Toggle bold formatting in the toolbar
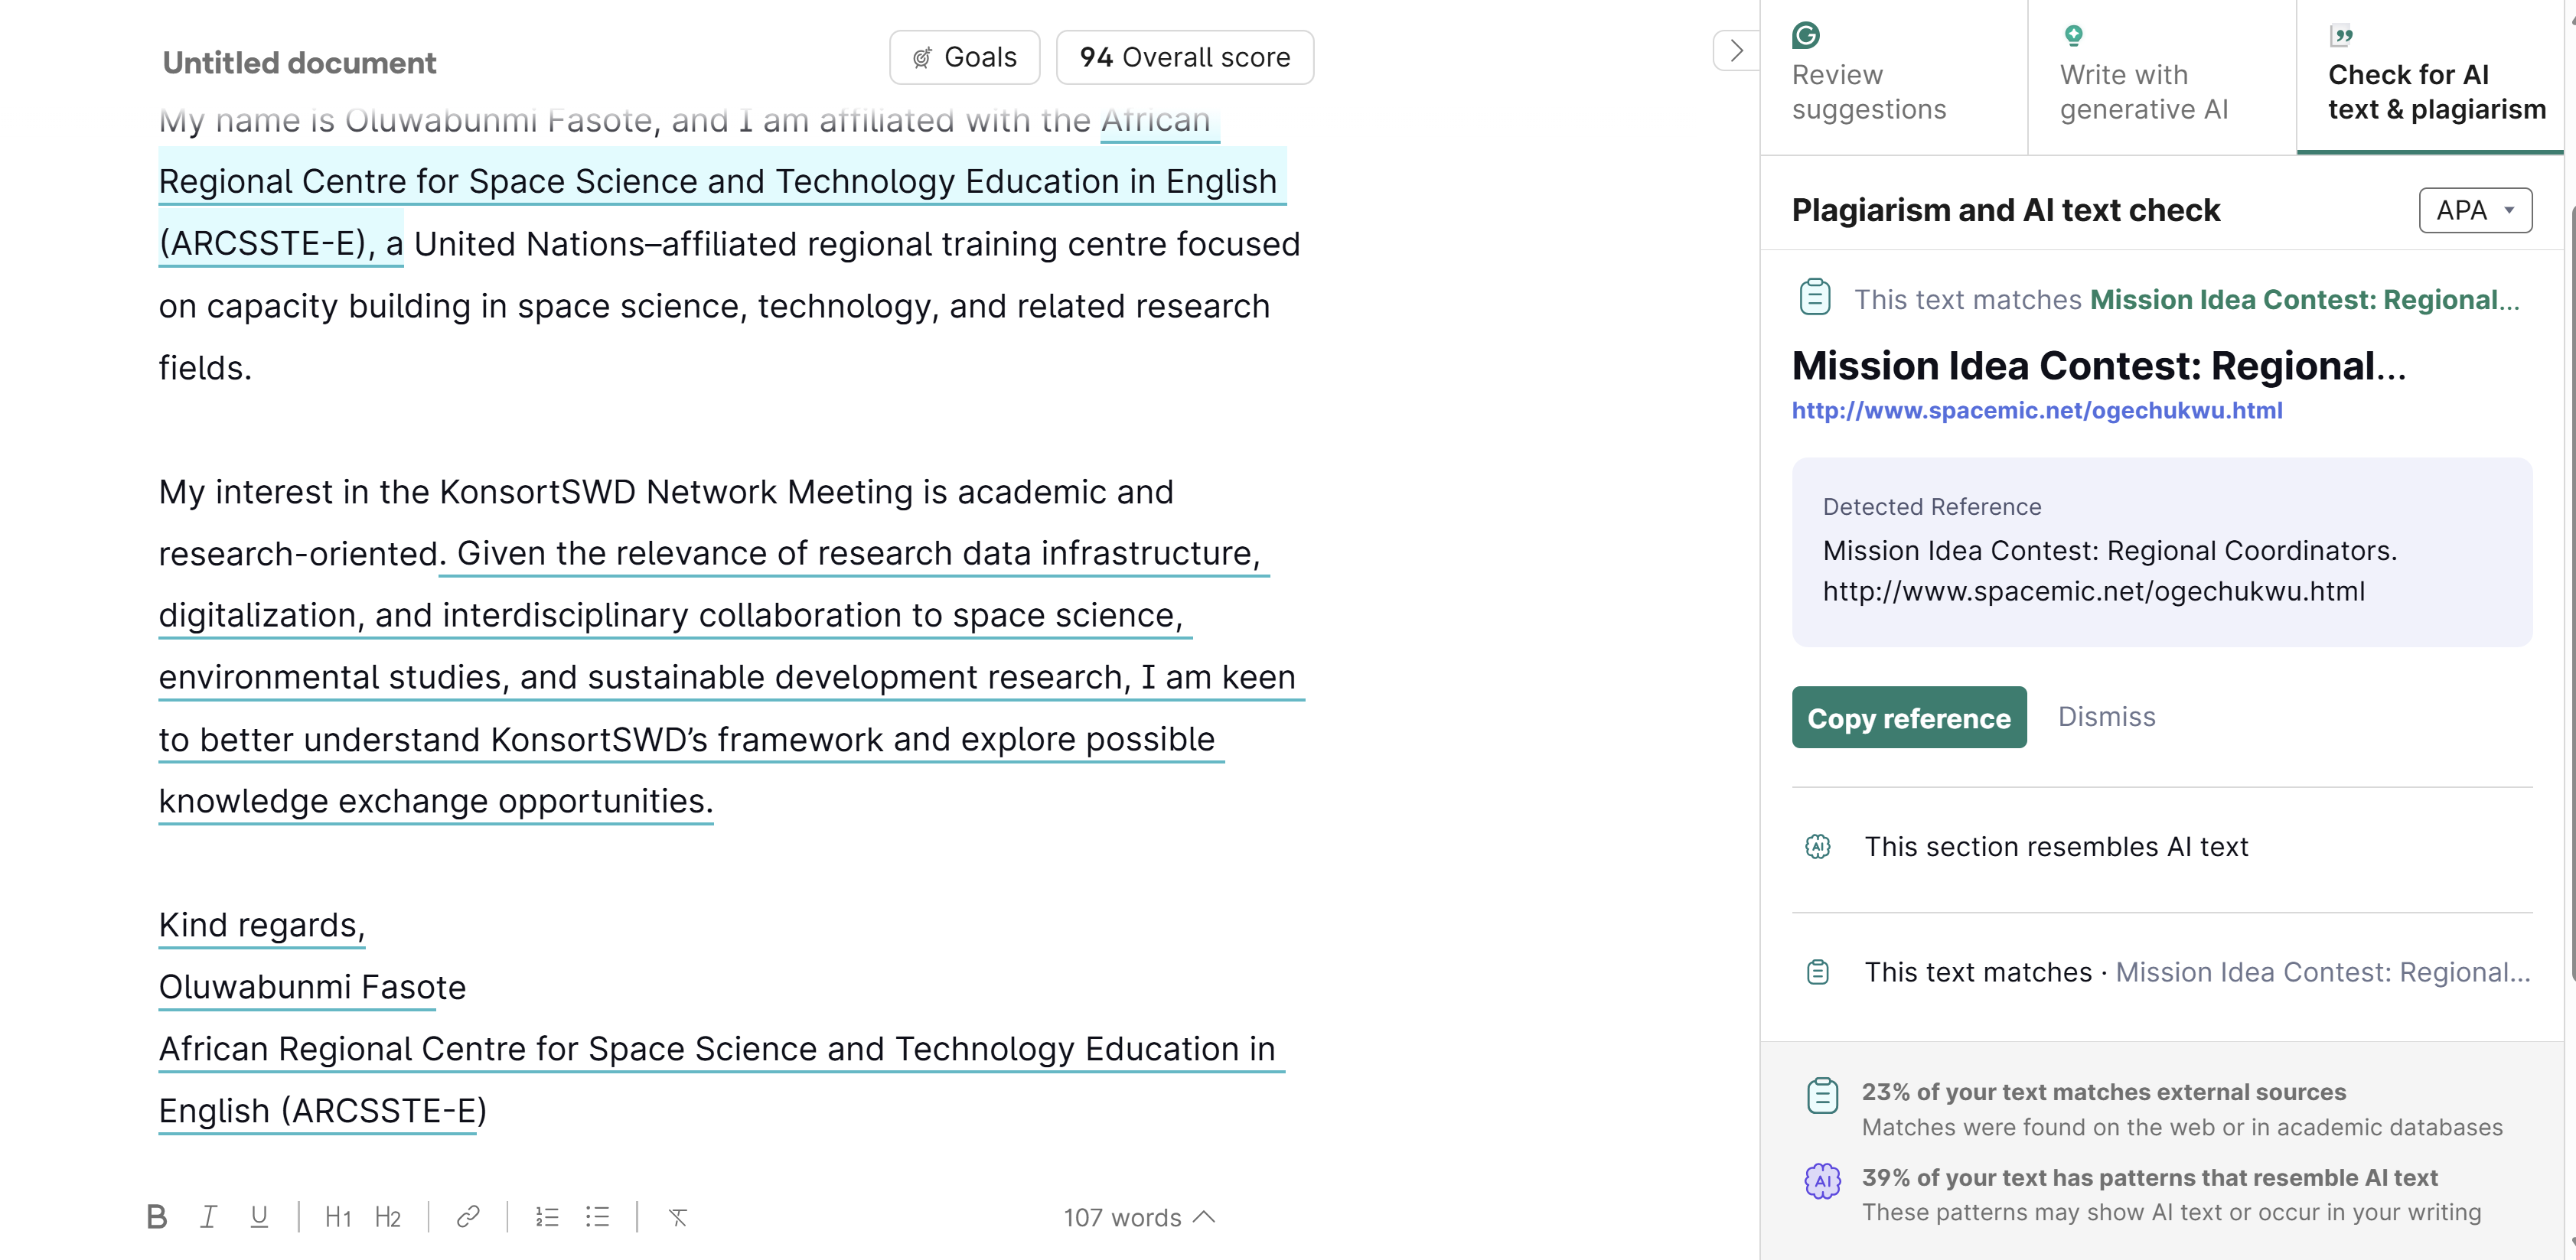Image resolution: width=2576 pixels, height=1260 pixels. coord(157,1217)
